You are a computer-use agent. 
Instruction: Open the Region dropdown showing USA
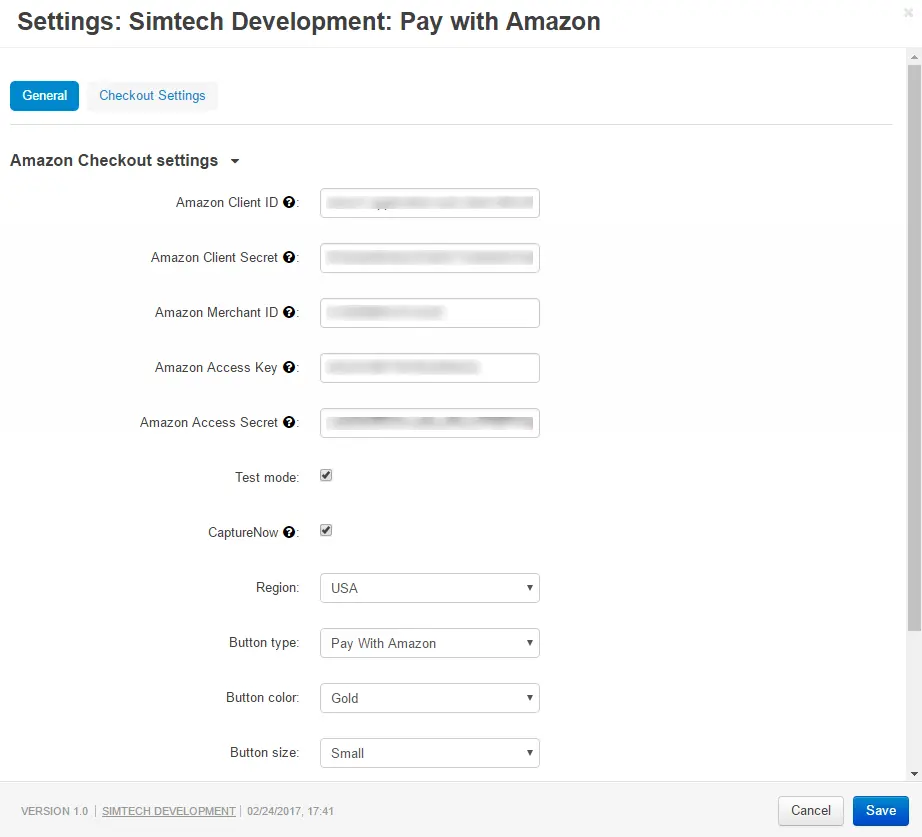pyautogui.click(x=429, y=588)
